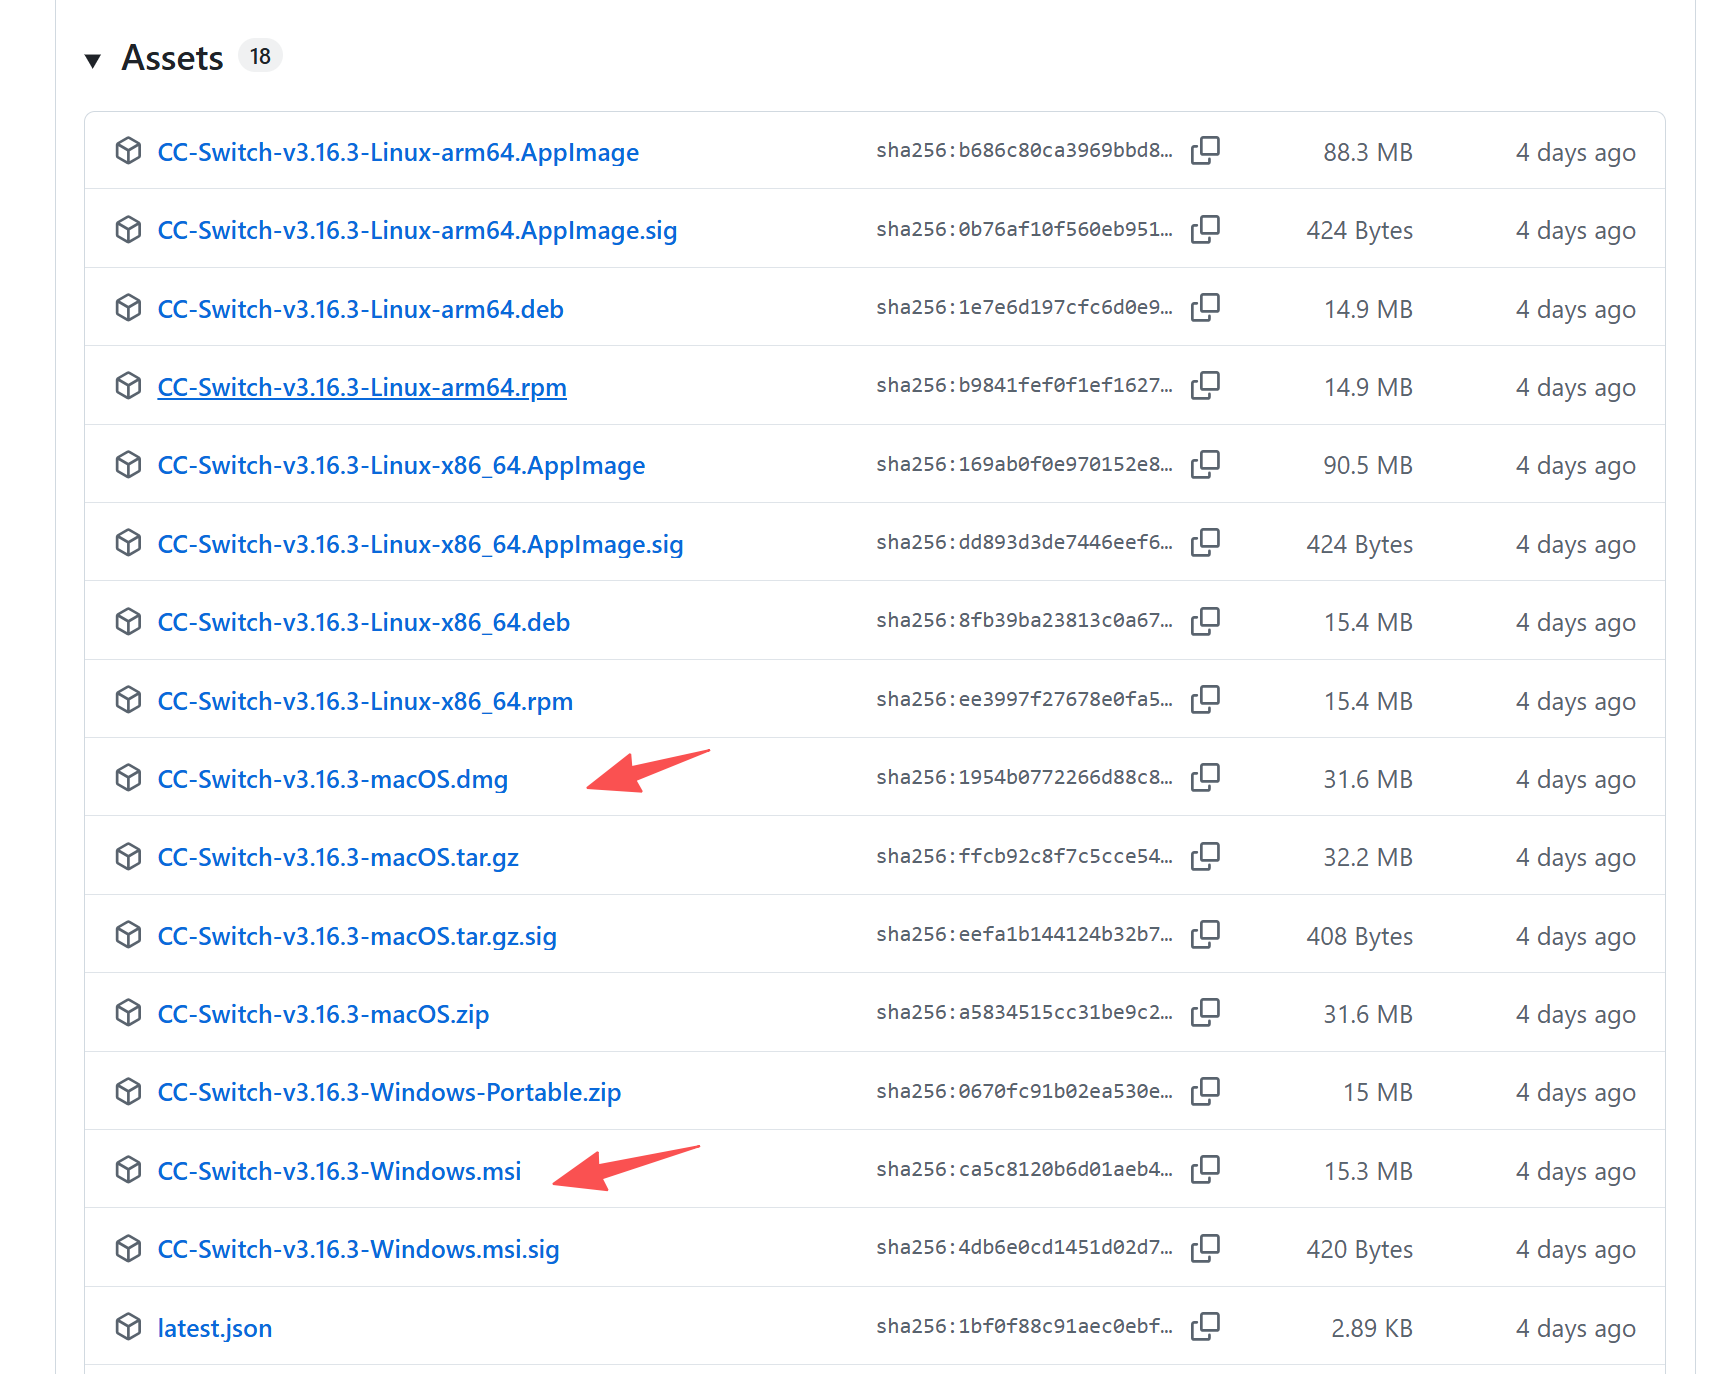Copy the macOS.tar.gz.sig SHA256 hash
The width and height of the screenshot is (1734, 1374).
pos(1205,935)
